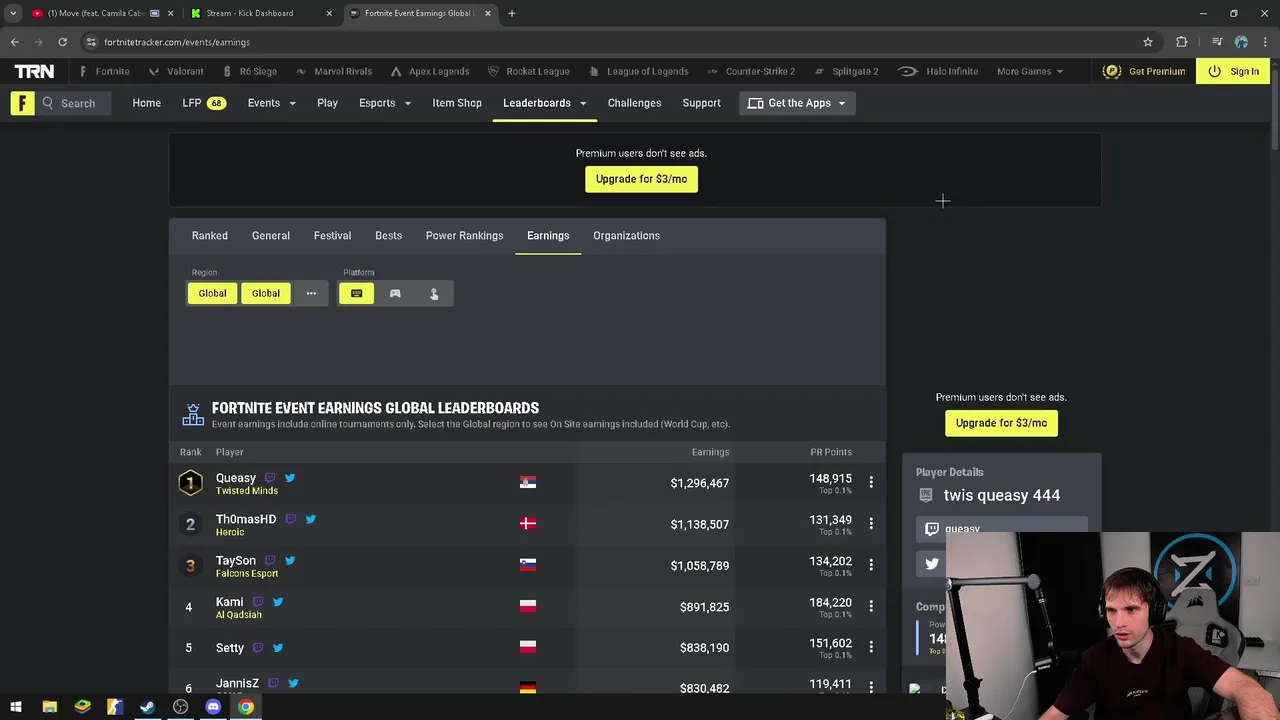The width and height of the screenshot is (1280, 720).
Task: Go to Valorant tracker
Action: tap(176, 71)
